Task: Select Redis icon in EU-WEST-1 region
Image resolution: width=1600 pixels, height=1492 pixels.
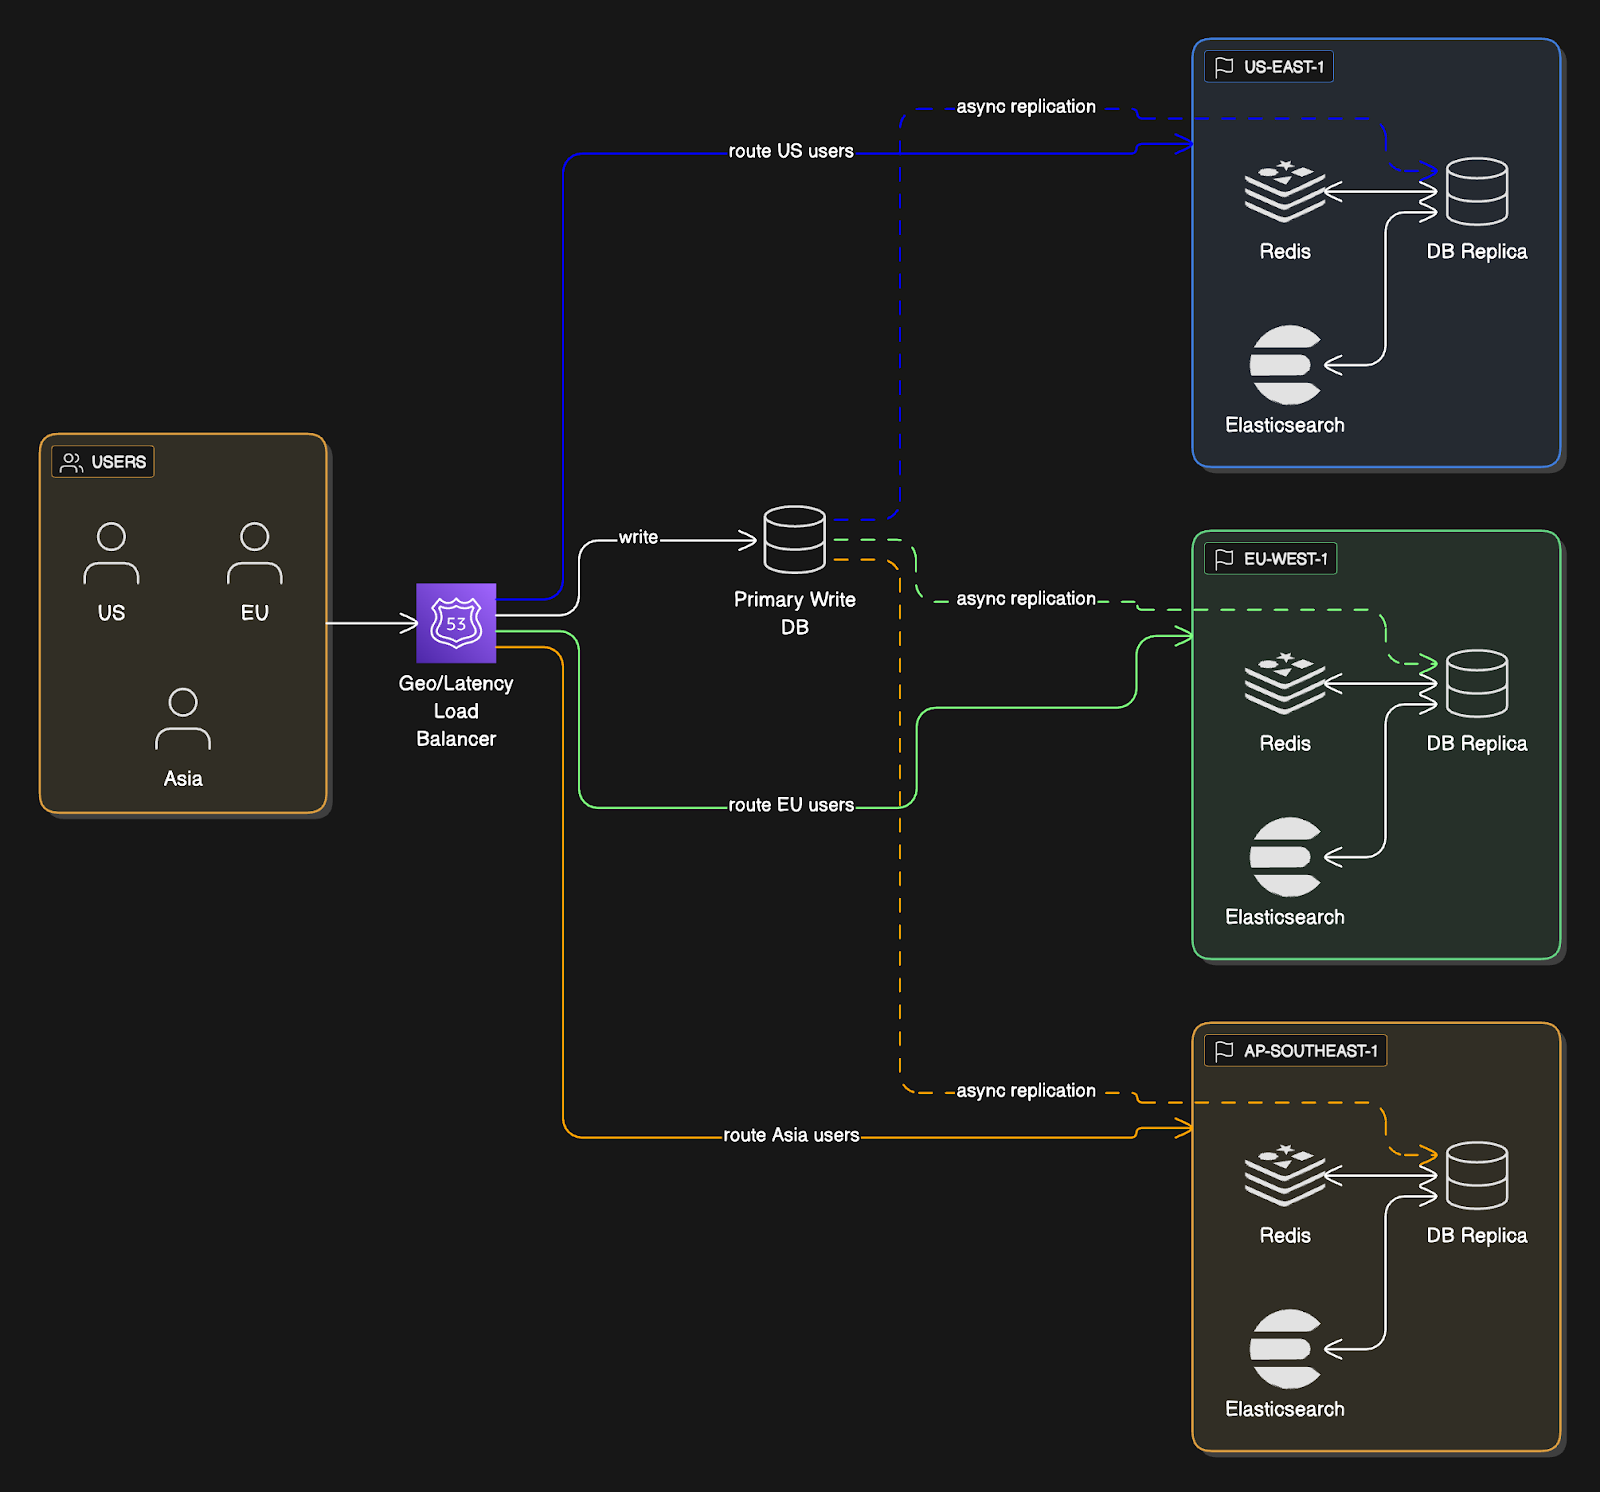Action: 1285,683
